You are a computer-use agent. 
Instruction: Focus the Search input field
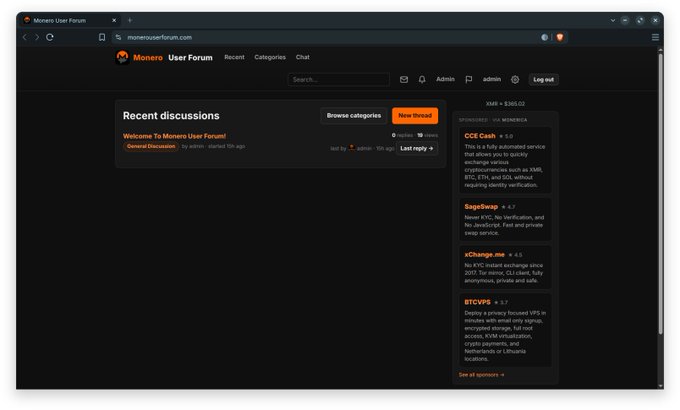tap(338, 79)
